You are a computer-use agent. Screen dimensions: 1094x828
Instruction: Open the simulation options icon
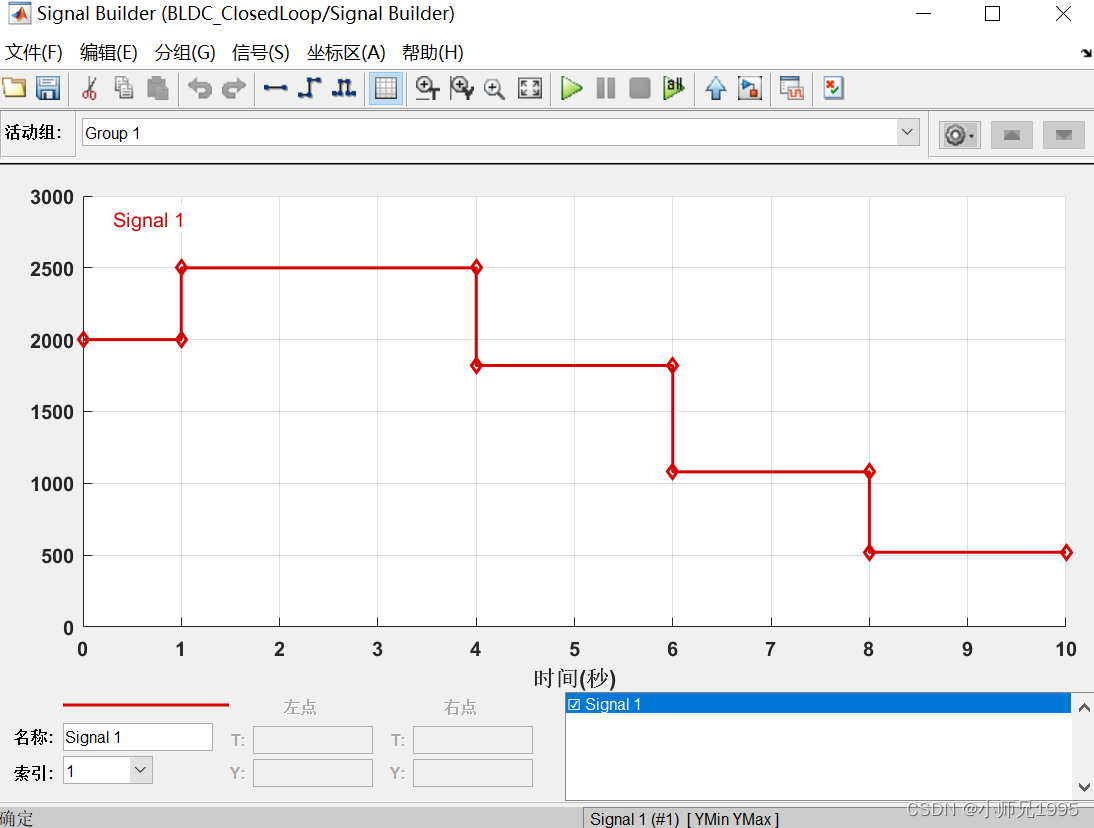[x=750, y=88]
